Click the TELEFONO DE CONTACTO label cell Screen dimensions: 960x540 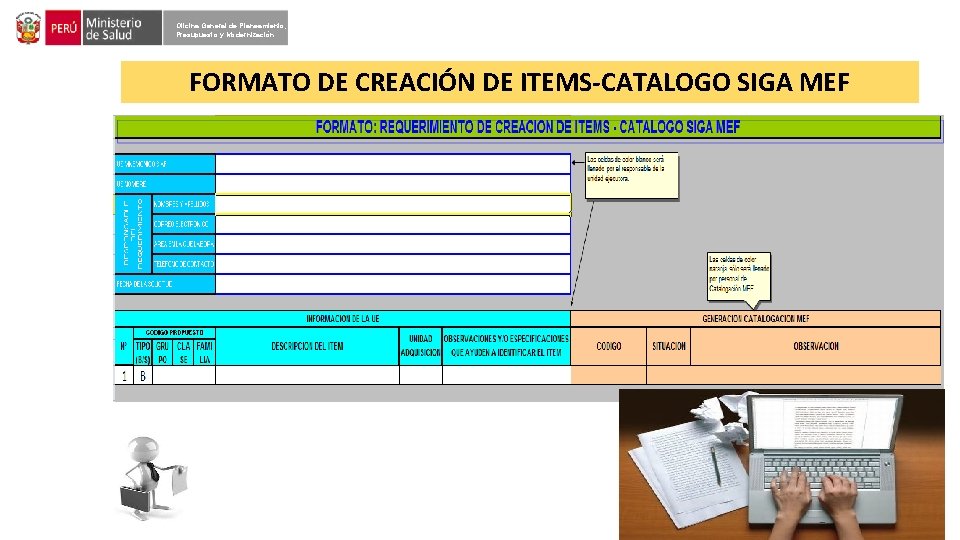tap(183, 264)
